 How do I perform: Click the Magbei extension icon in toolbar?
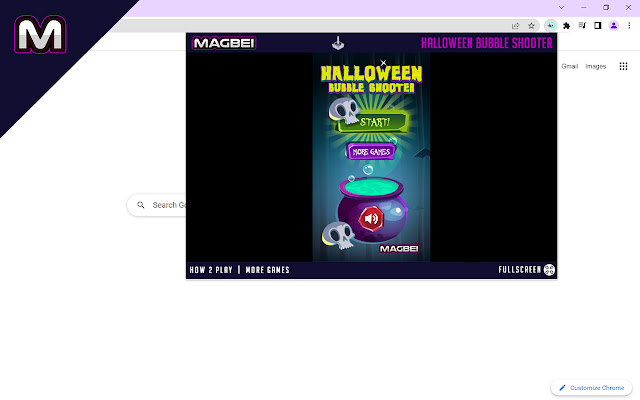[551, 26]
